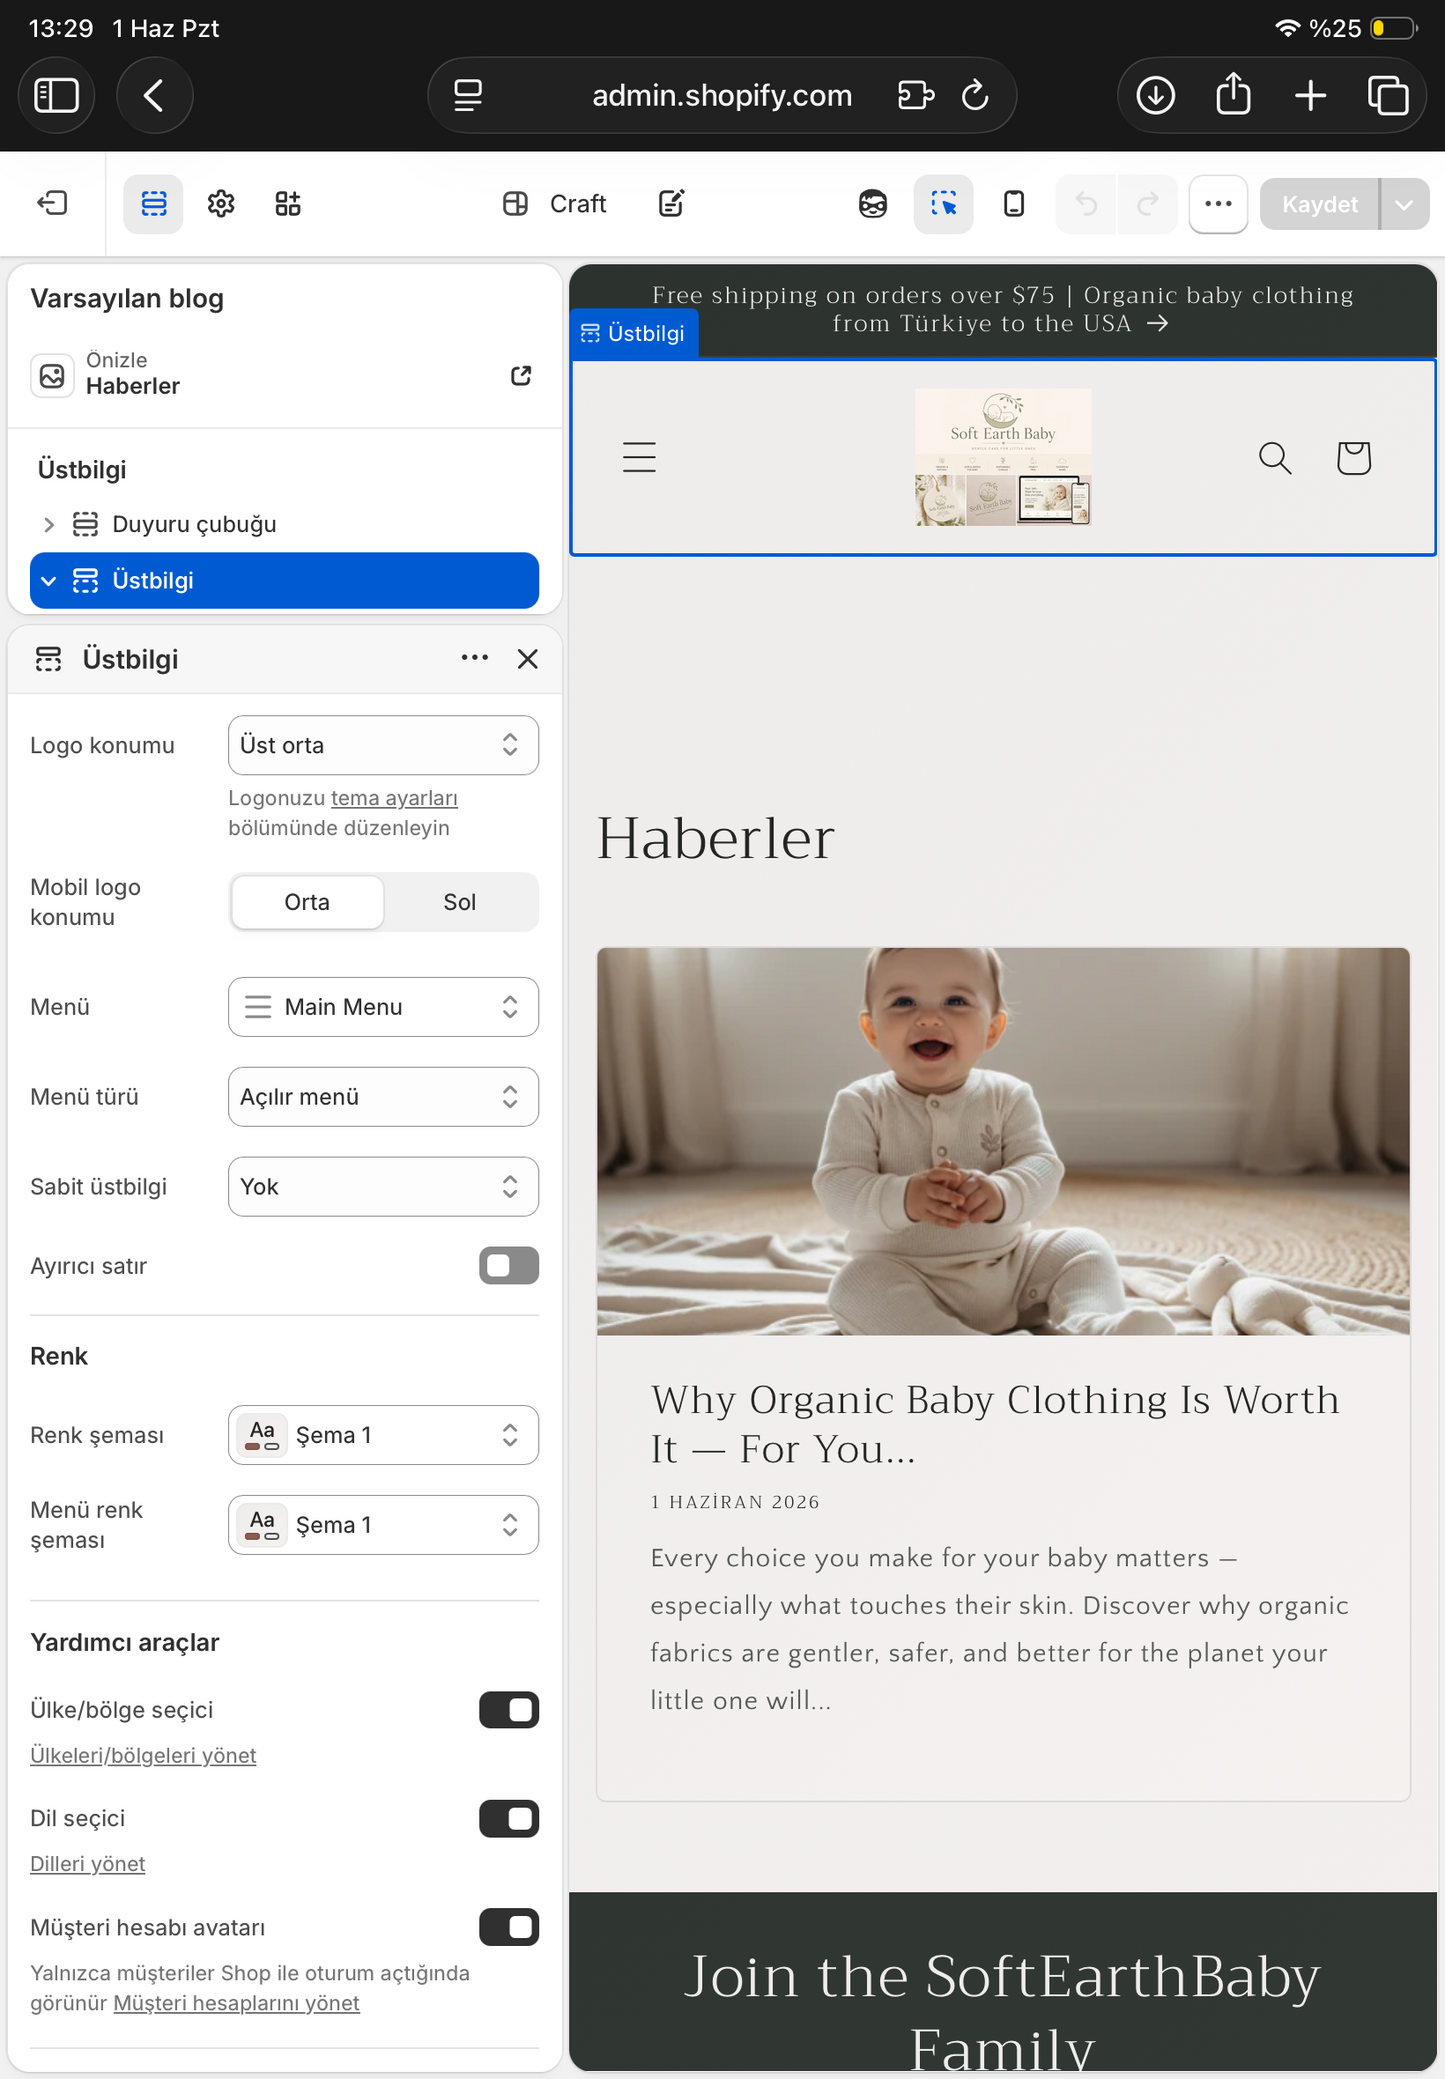Switch to the Sections panel icon
The height and width of the screenshot is (2079, 1445).
click(153, 204)
